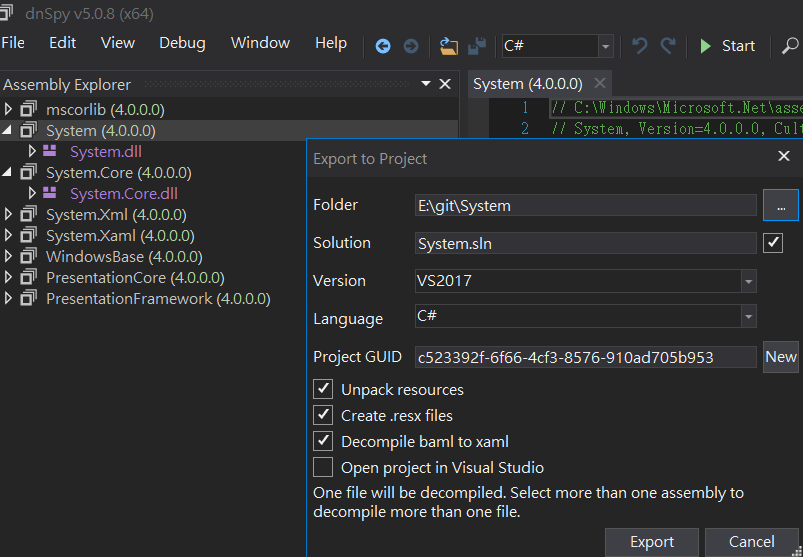Select WindowsBase (4.0.0.0) in the tree

pos(124,256)
